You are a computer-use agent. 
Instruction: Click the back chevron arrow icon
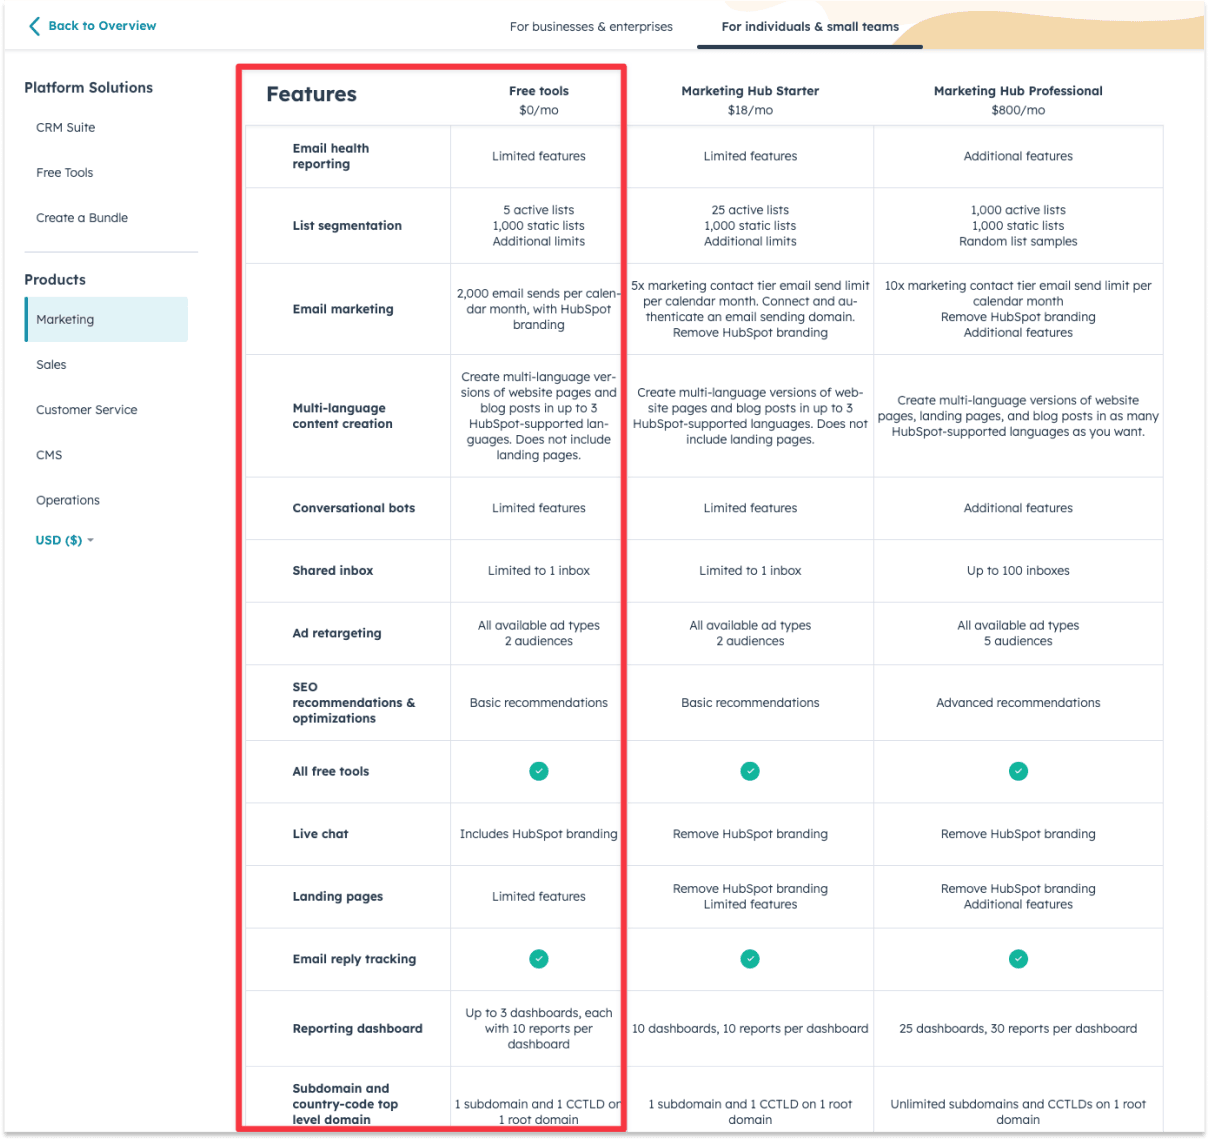coord(33,26)
